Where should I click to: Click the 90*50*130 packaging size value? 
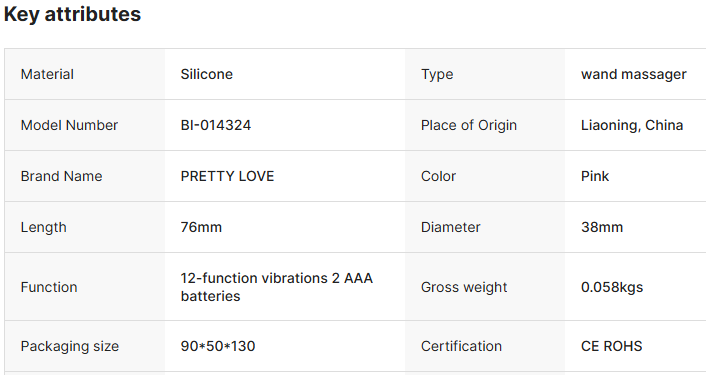pyautogui.click(x=218, y=346)
